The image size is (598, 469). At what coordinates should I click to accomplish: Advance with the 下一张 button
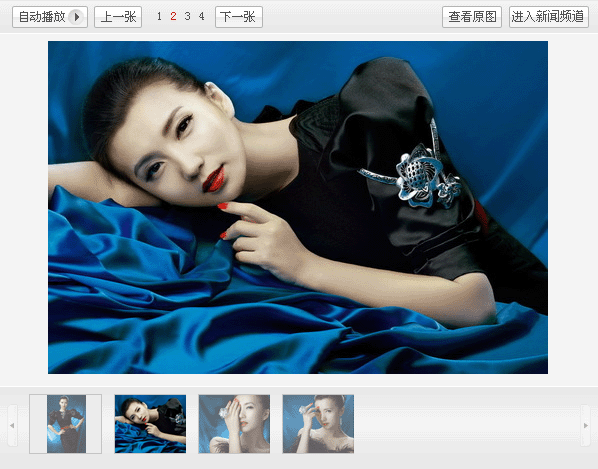(239, 17)
